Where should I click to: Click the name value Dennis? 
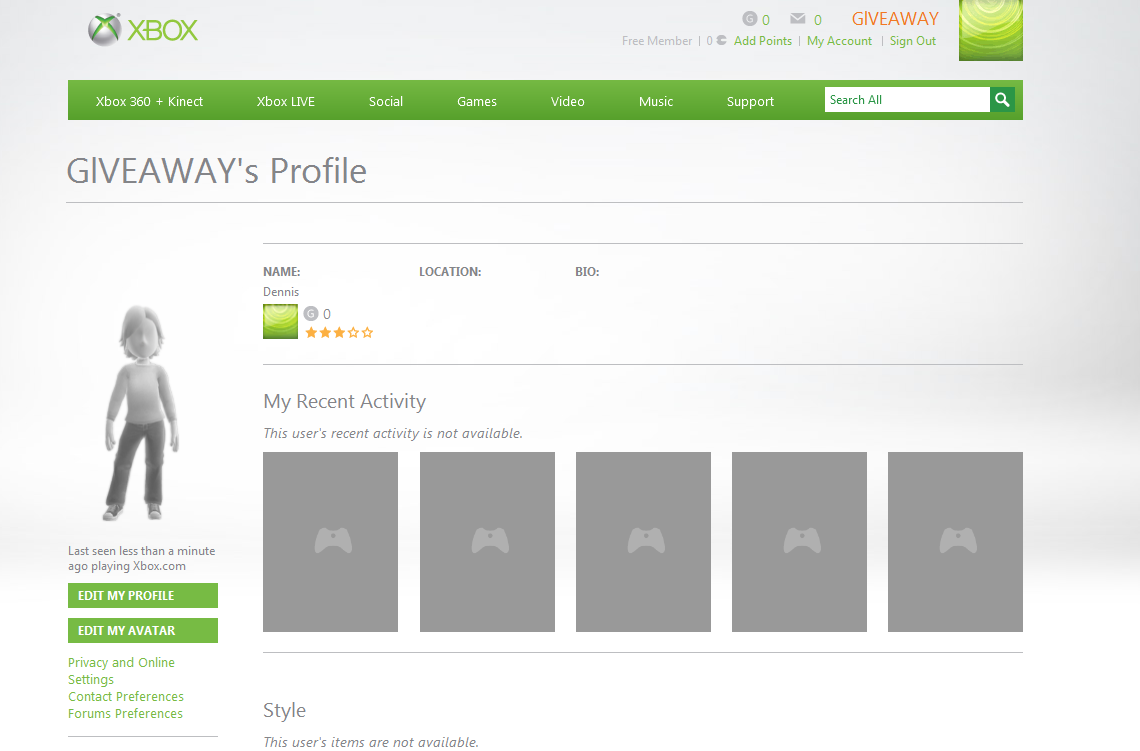click(281, 292)
